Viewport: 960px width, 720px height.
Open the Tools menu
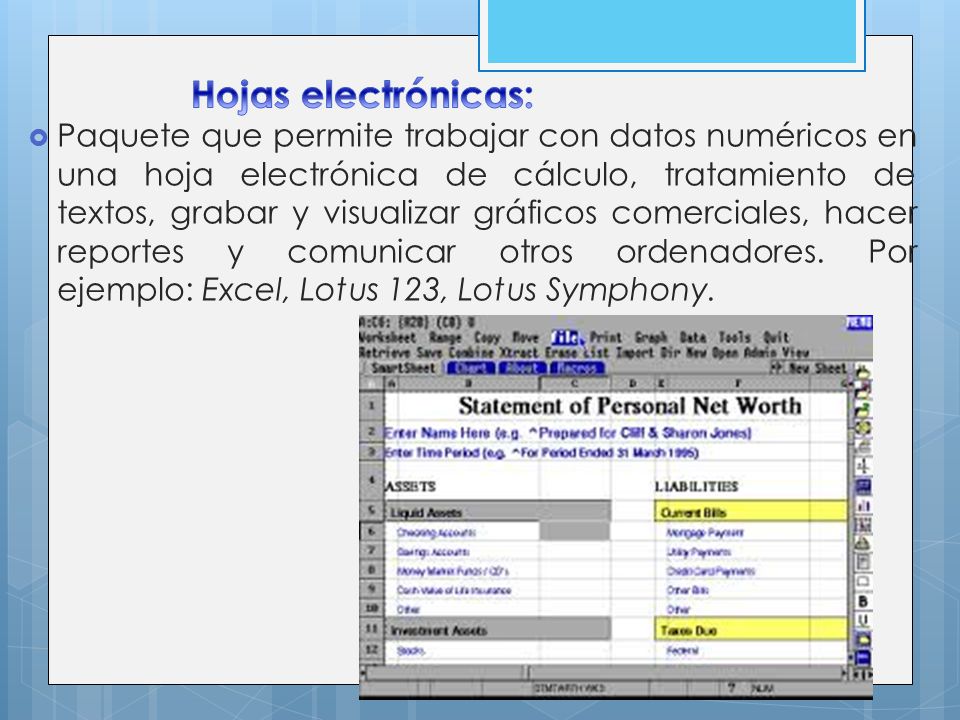[734, 337]
